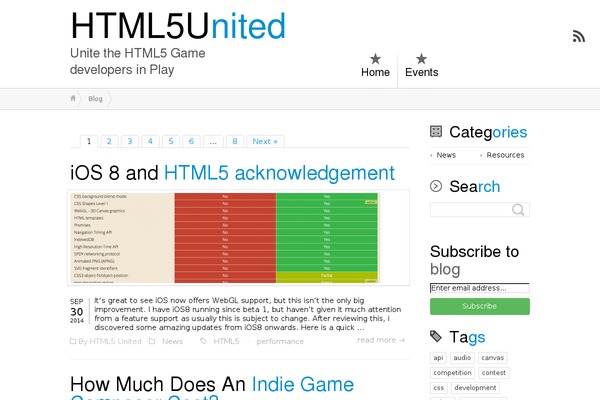Viewport: 600px width, 400px height.
Task: Click tag icon before HTML5 post tag
Action: tap(204, 341)
